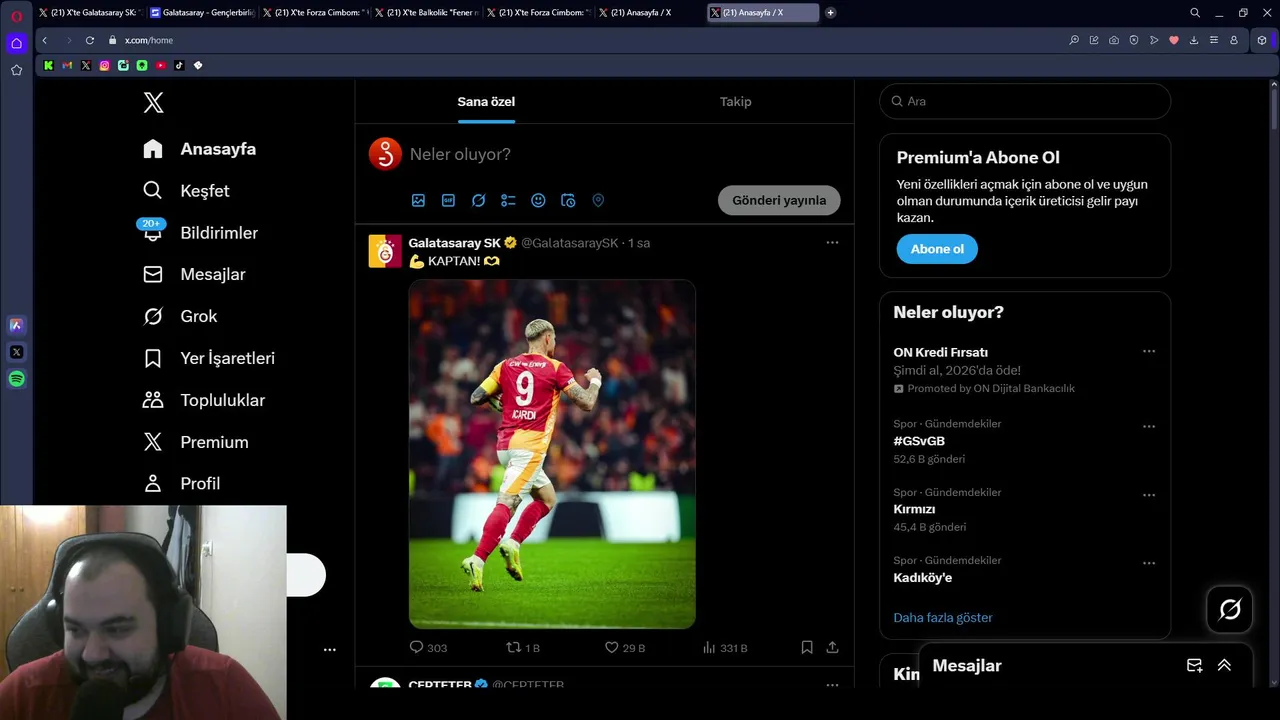Expand the Mesajlar drawer
The width and height of the screenshot is (1280, 720).
point(1224,665)
